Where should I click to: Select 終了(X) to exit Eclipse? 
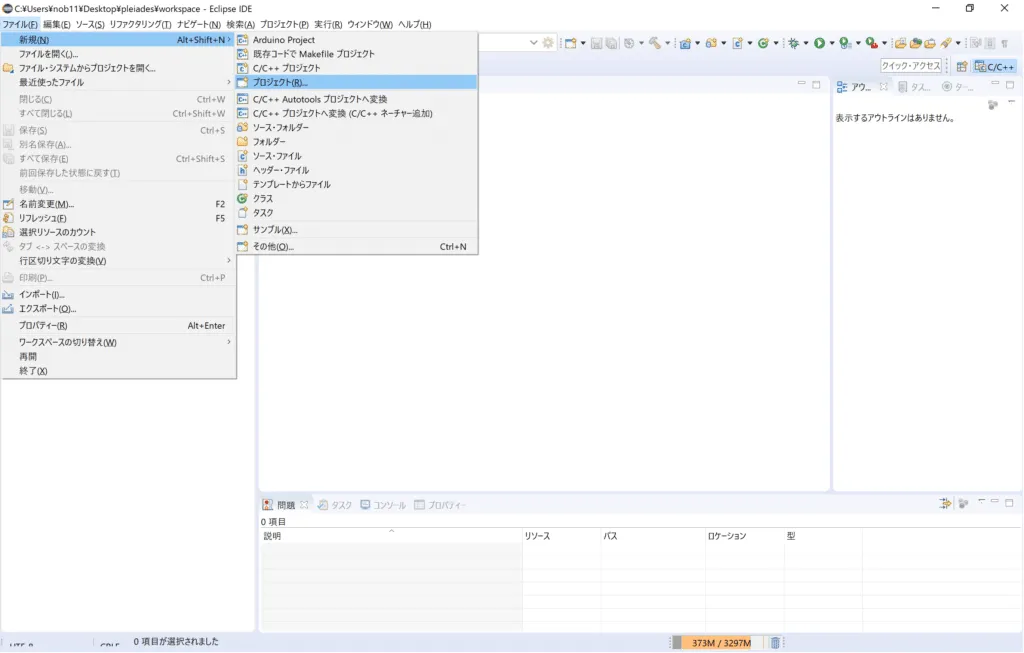point(118,371)
